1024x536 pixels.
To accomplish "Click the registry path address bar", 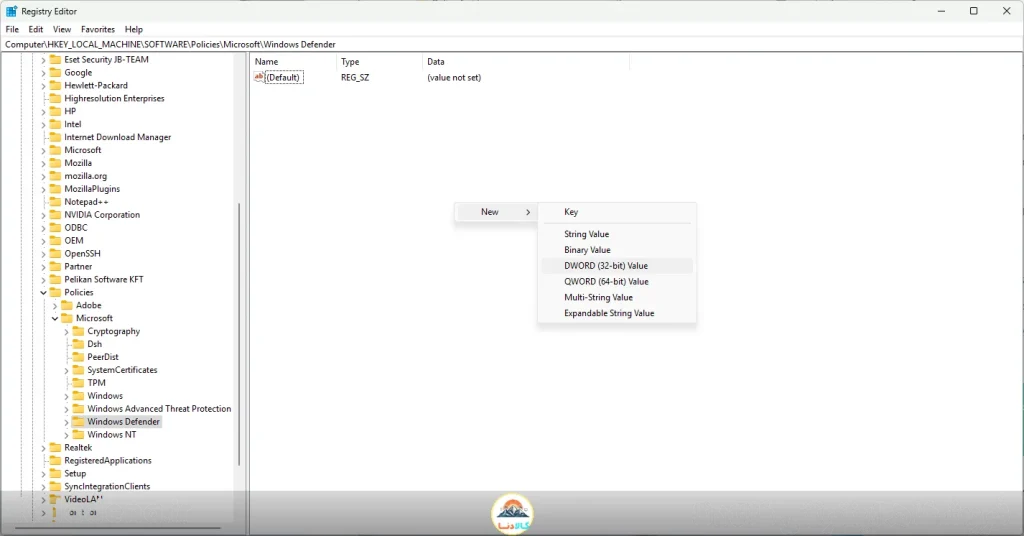I will tap(512, 44).
